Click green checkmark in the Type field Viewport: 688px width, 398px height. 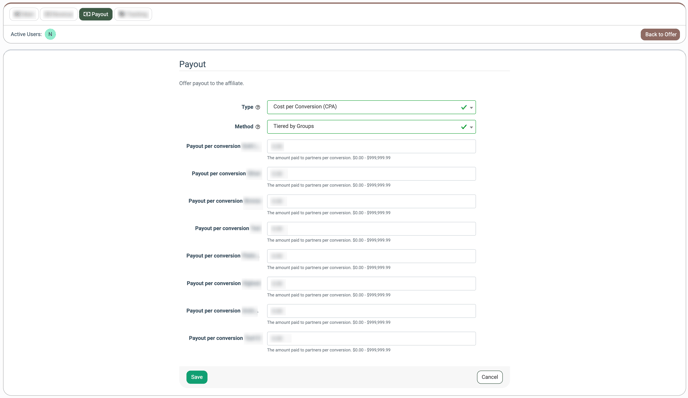(464, 107)
